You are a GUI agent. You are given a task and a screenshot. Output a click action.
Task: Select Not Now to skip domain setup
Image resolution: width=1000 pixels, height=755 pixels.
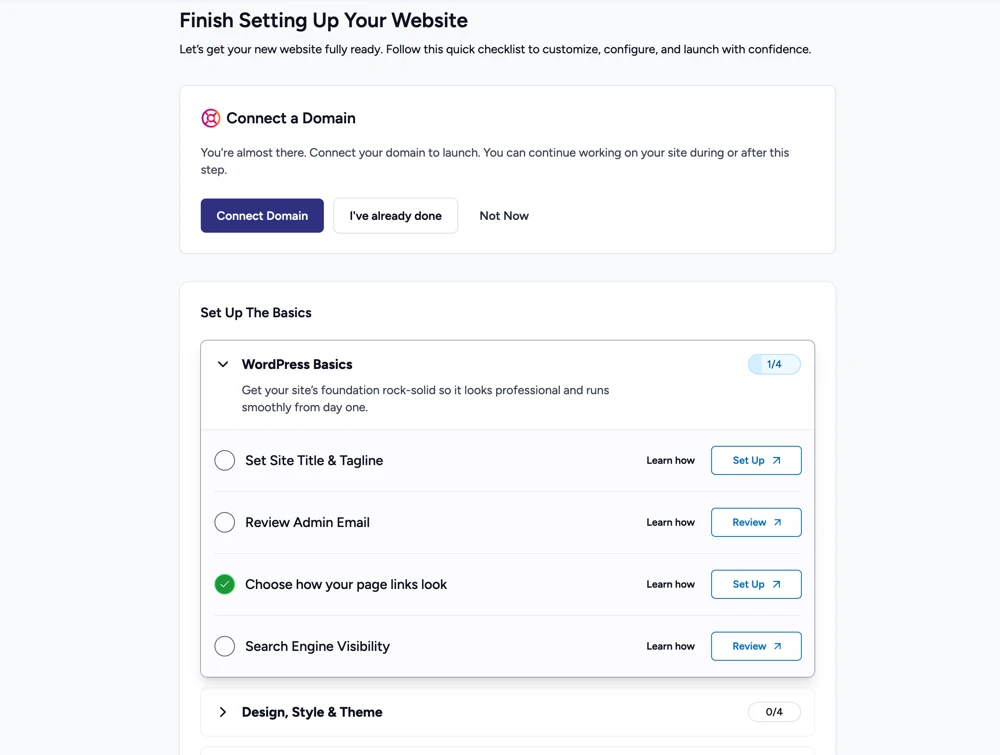(x=503, y=215)
